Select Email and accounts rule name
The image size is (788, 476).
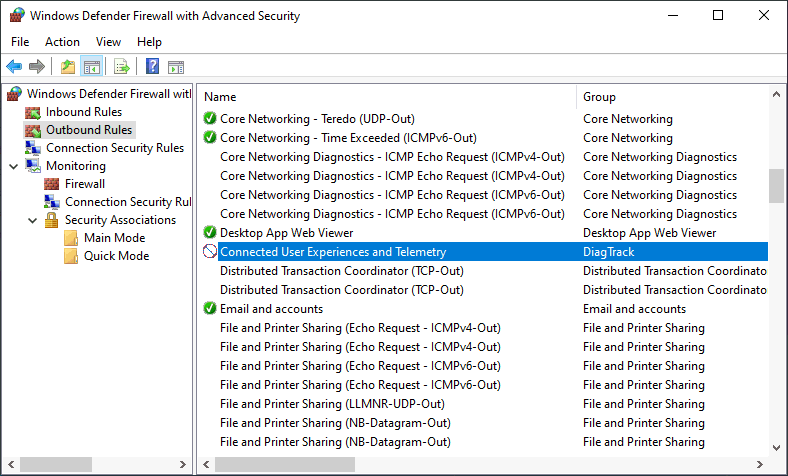point(271,309)
